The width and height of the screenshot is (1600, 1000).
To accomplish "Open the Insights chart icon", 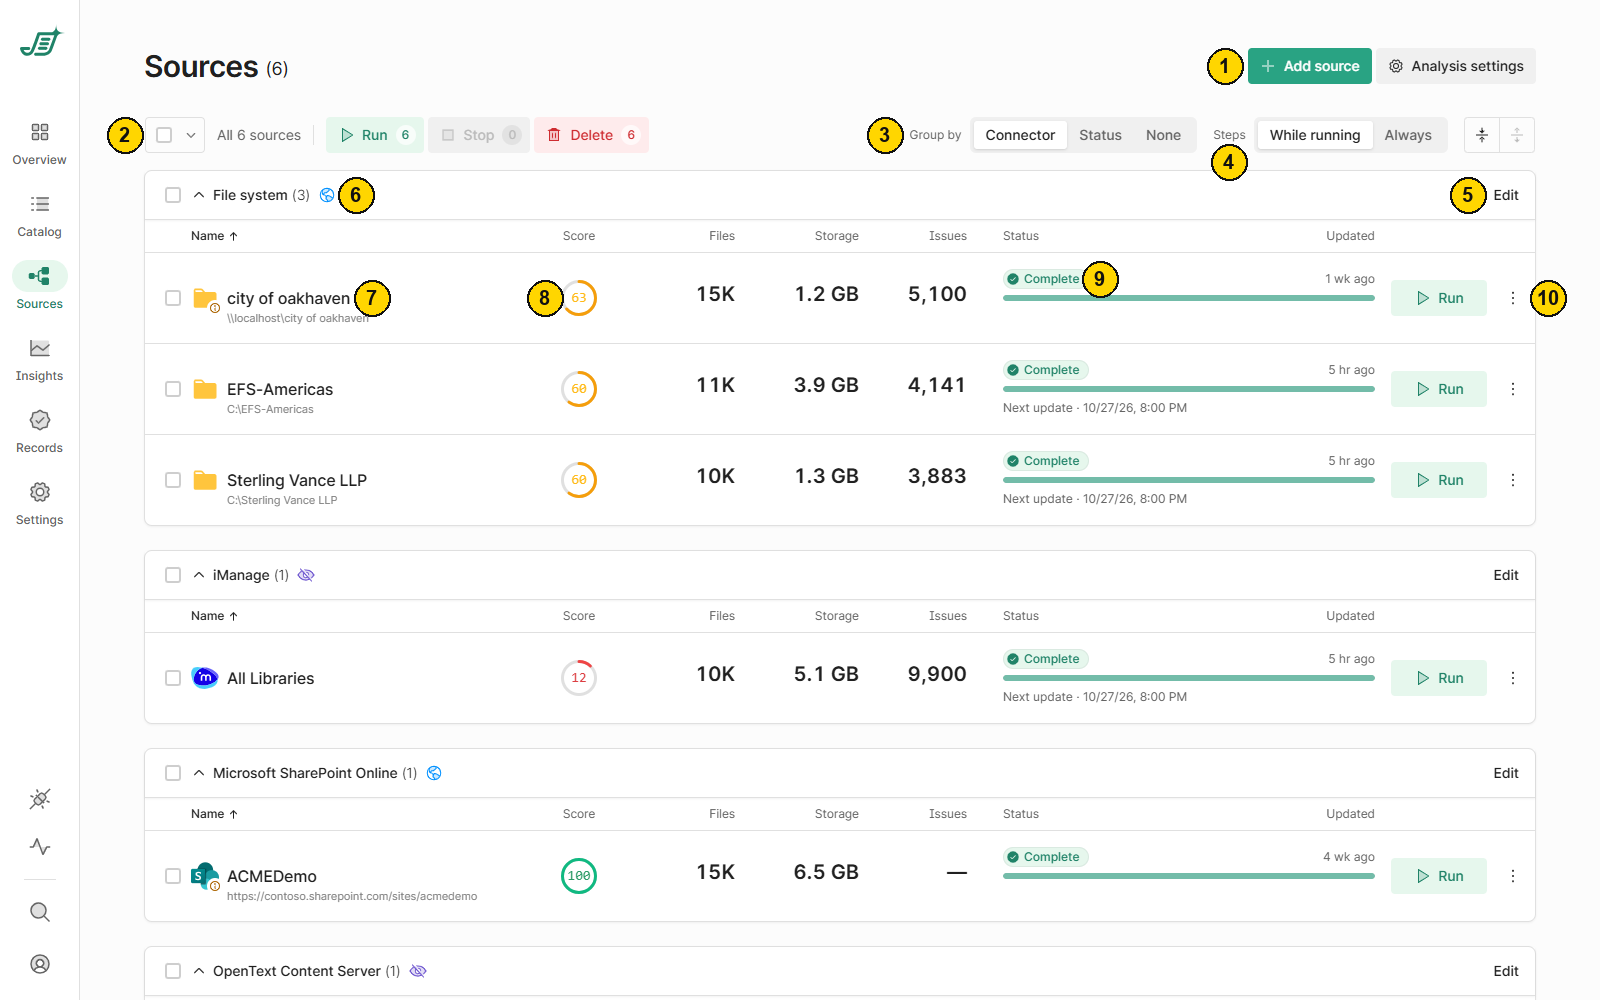I will pyautogui.click(x=40, y=348).
